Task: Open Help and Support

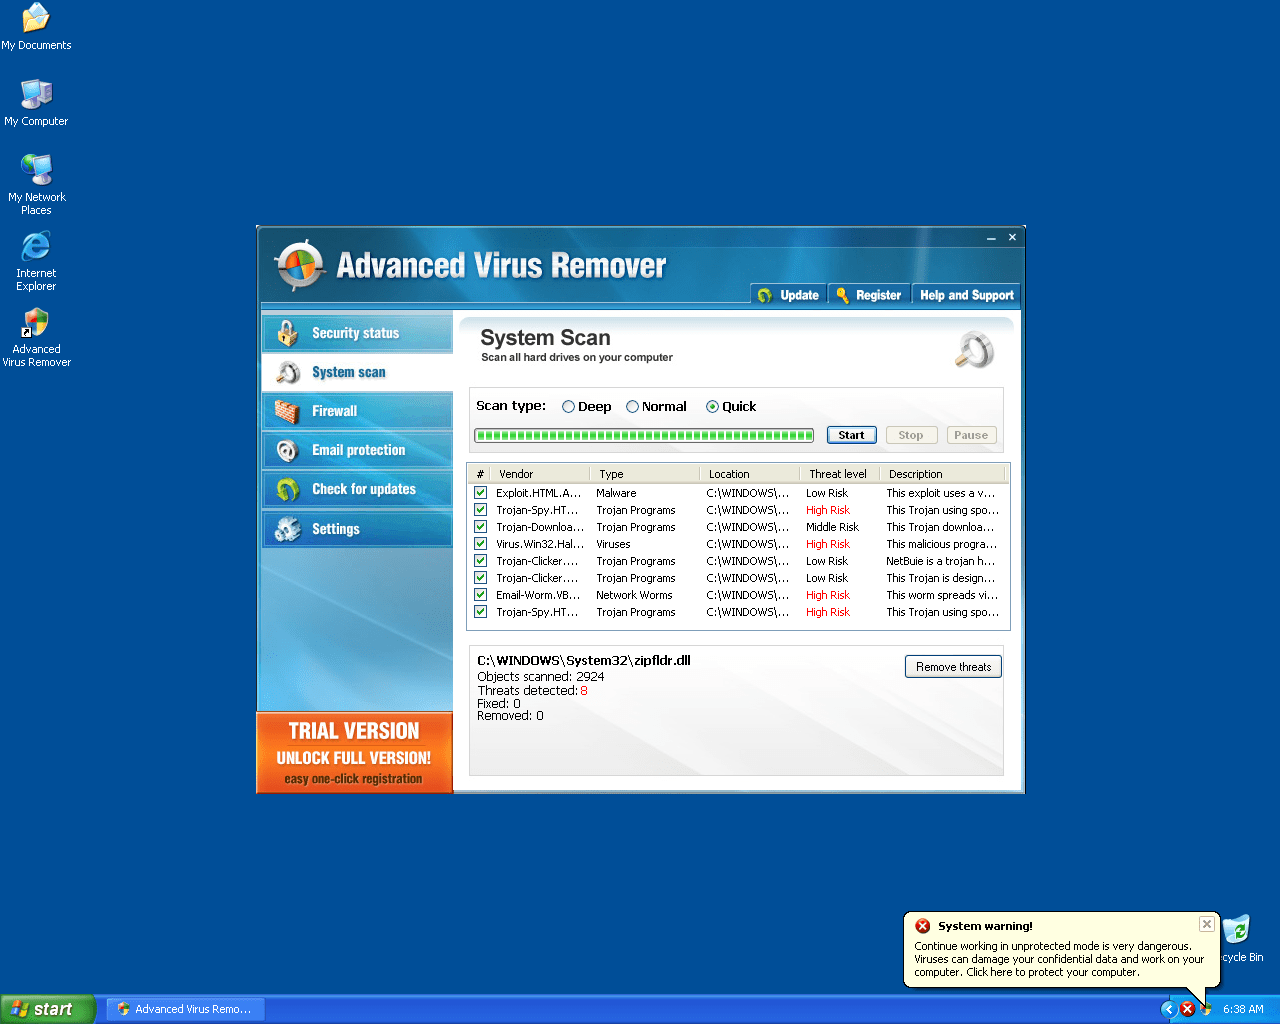Action: coord(966,294)
